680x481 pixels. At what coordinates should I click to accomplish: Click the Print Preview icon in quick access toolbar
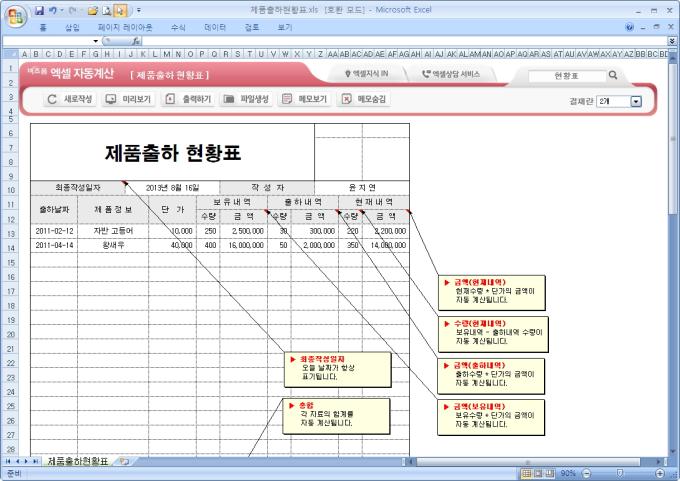point(107,10)
